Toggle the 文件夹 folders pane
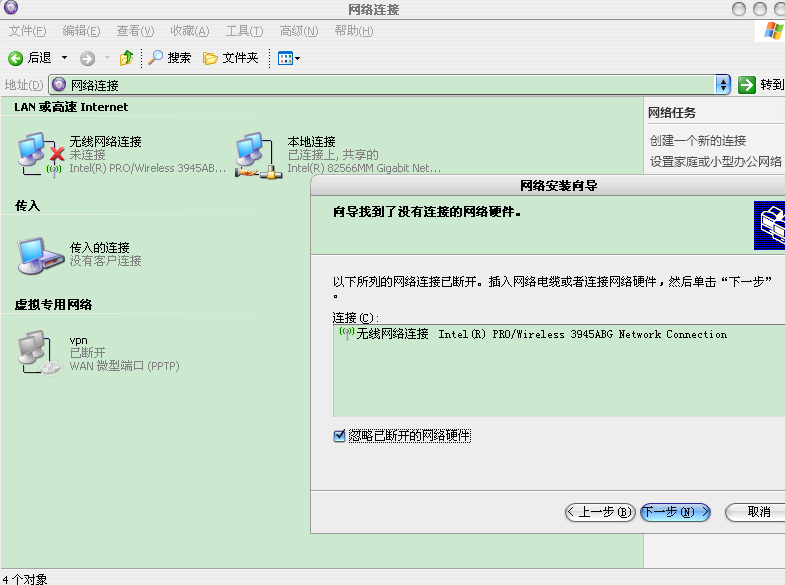Viewport: 785px width, 585px height. (231, 58)
